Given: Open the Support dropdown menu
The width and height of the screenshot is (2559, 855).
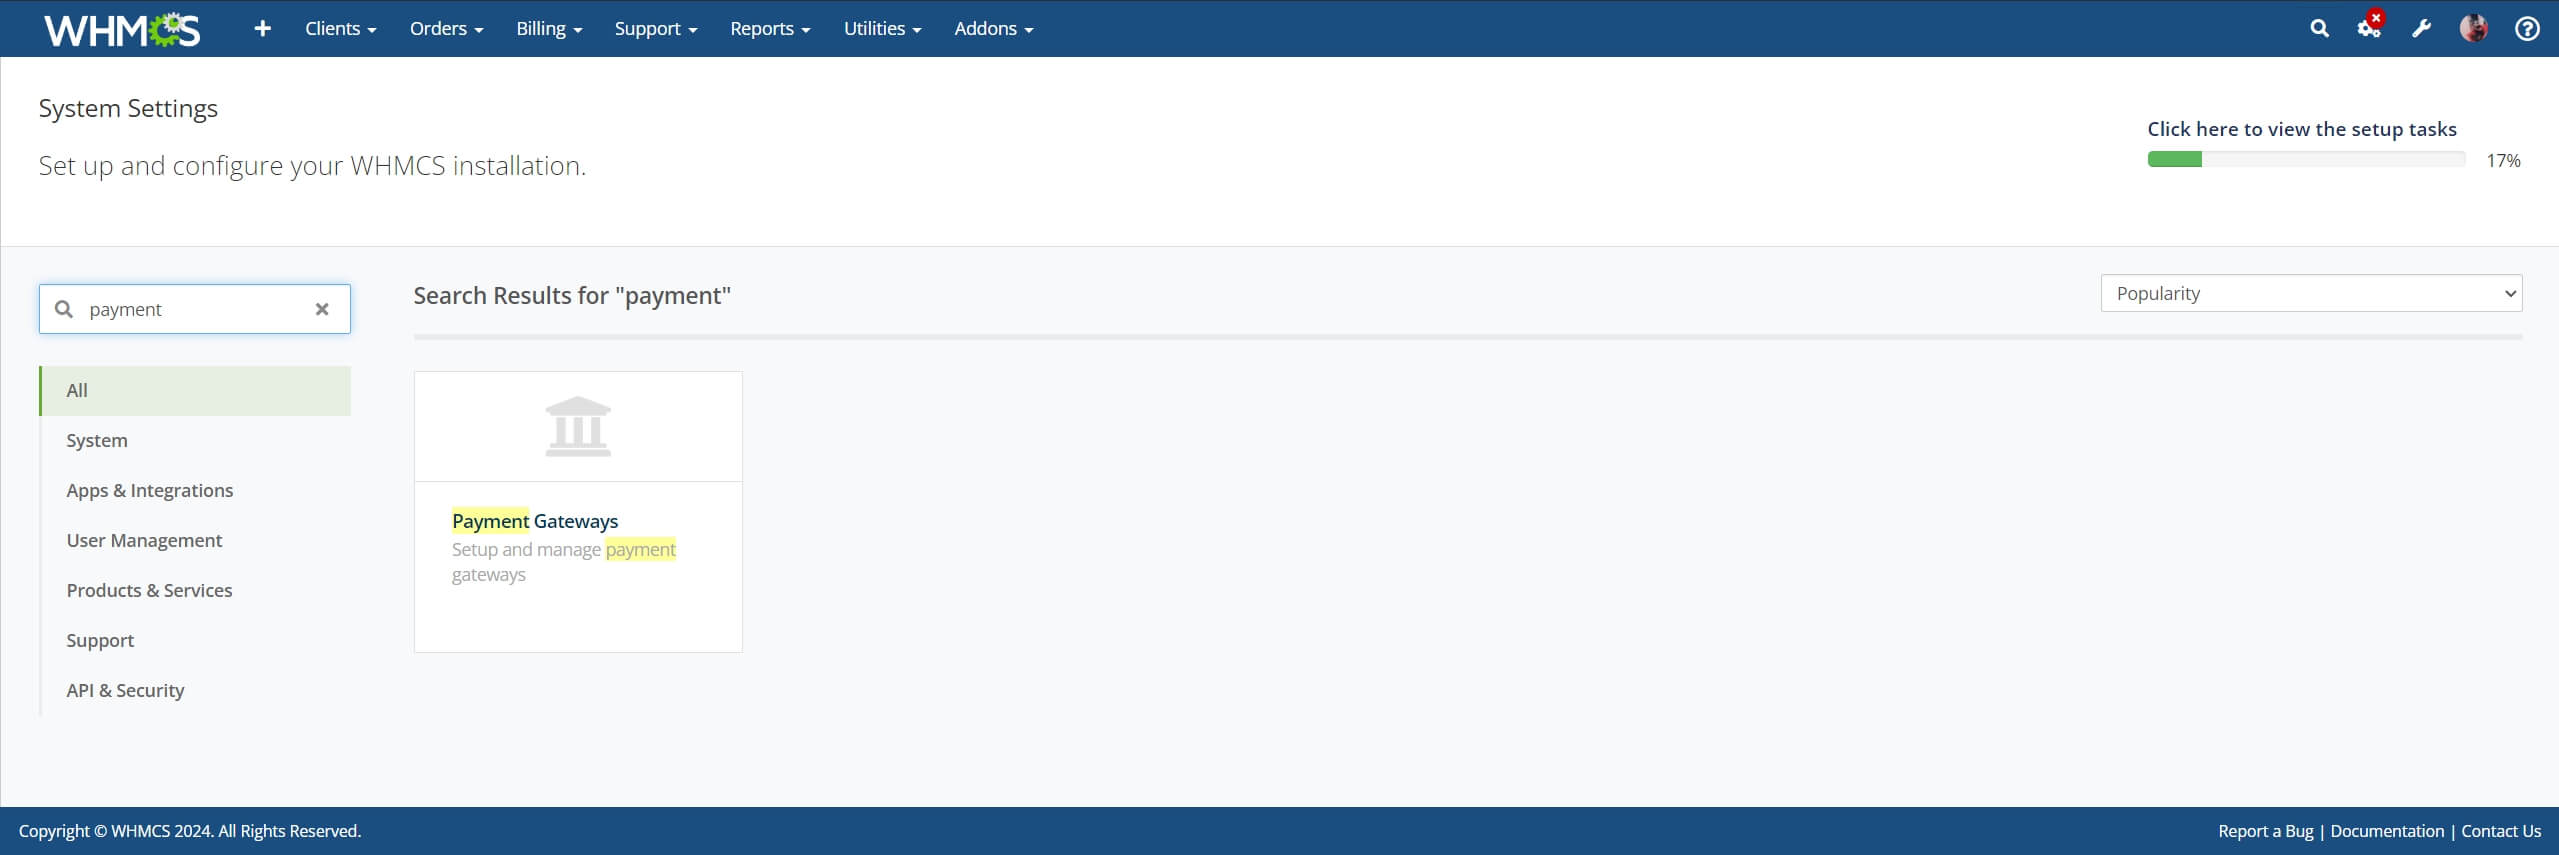Looking at the screenshot, I should 656,29.
